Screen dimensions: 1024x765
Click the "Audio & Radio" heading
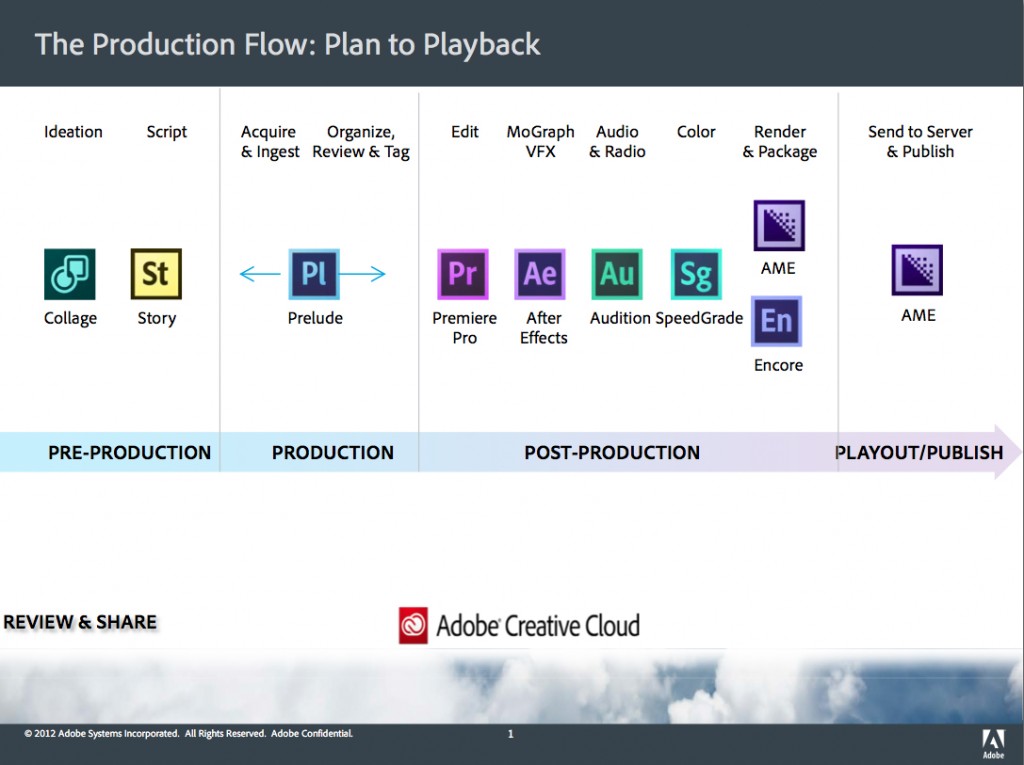tap(617, 142)
